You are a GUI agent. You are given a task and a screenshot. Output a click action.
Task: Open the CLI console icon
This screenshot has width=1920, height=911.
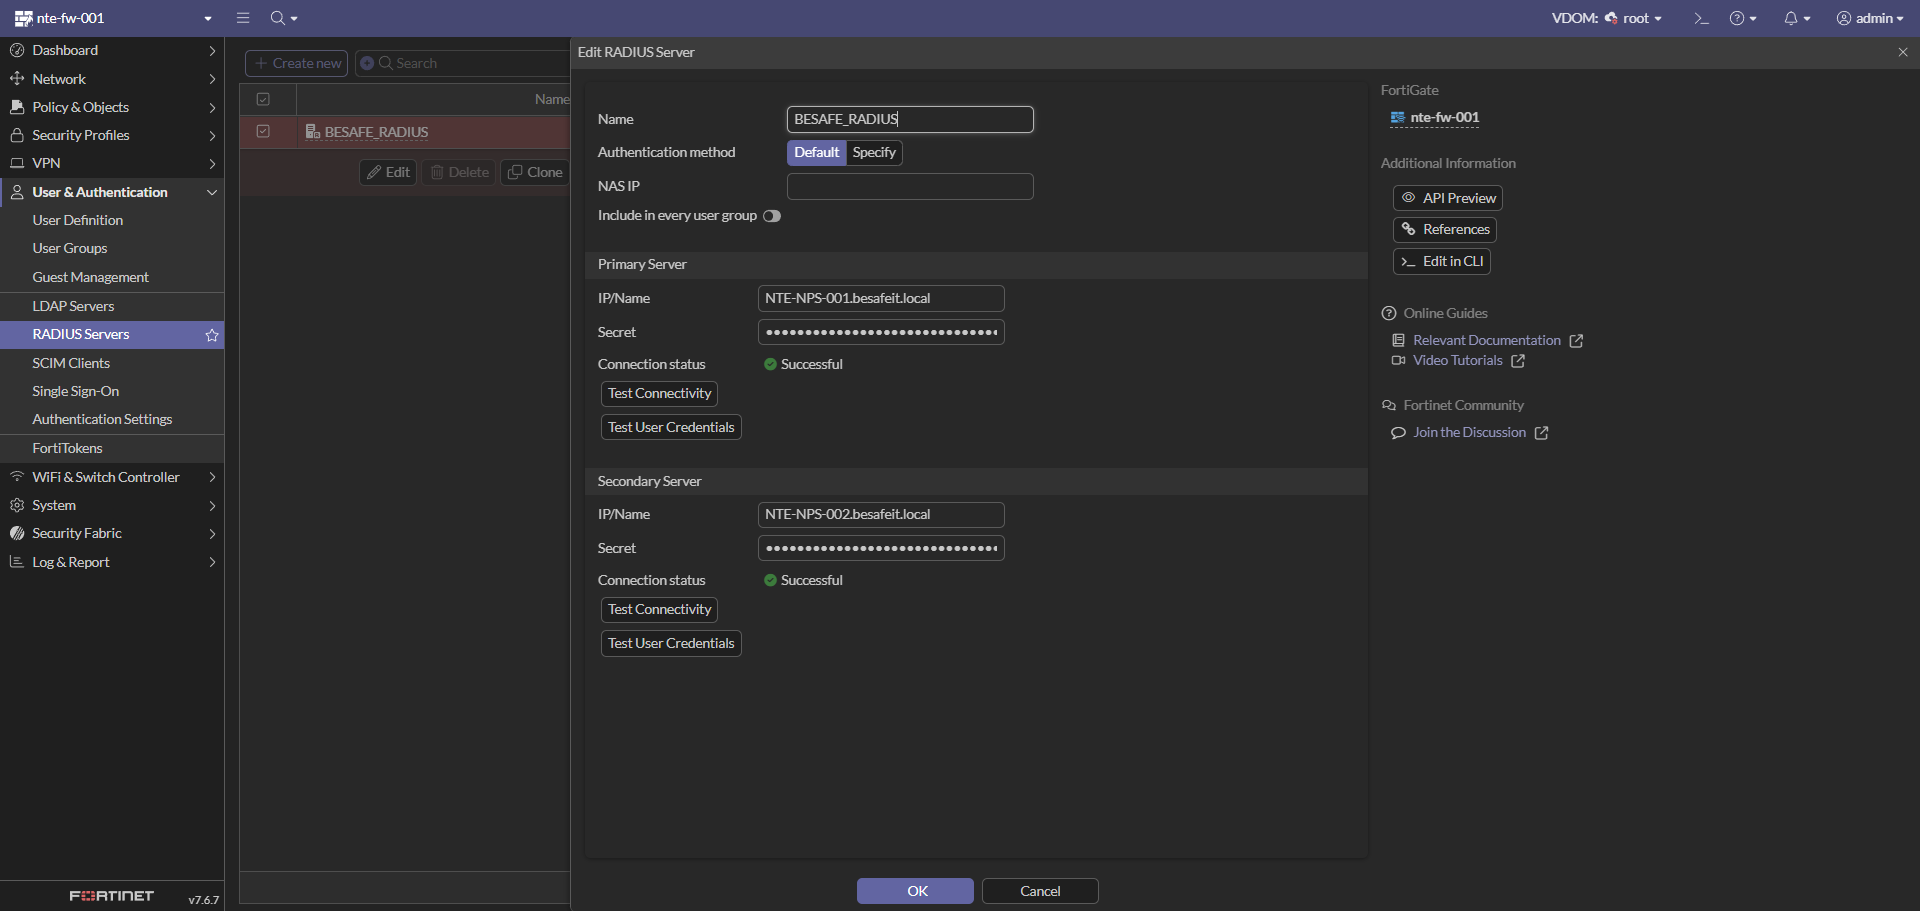point(1701,18)
